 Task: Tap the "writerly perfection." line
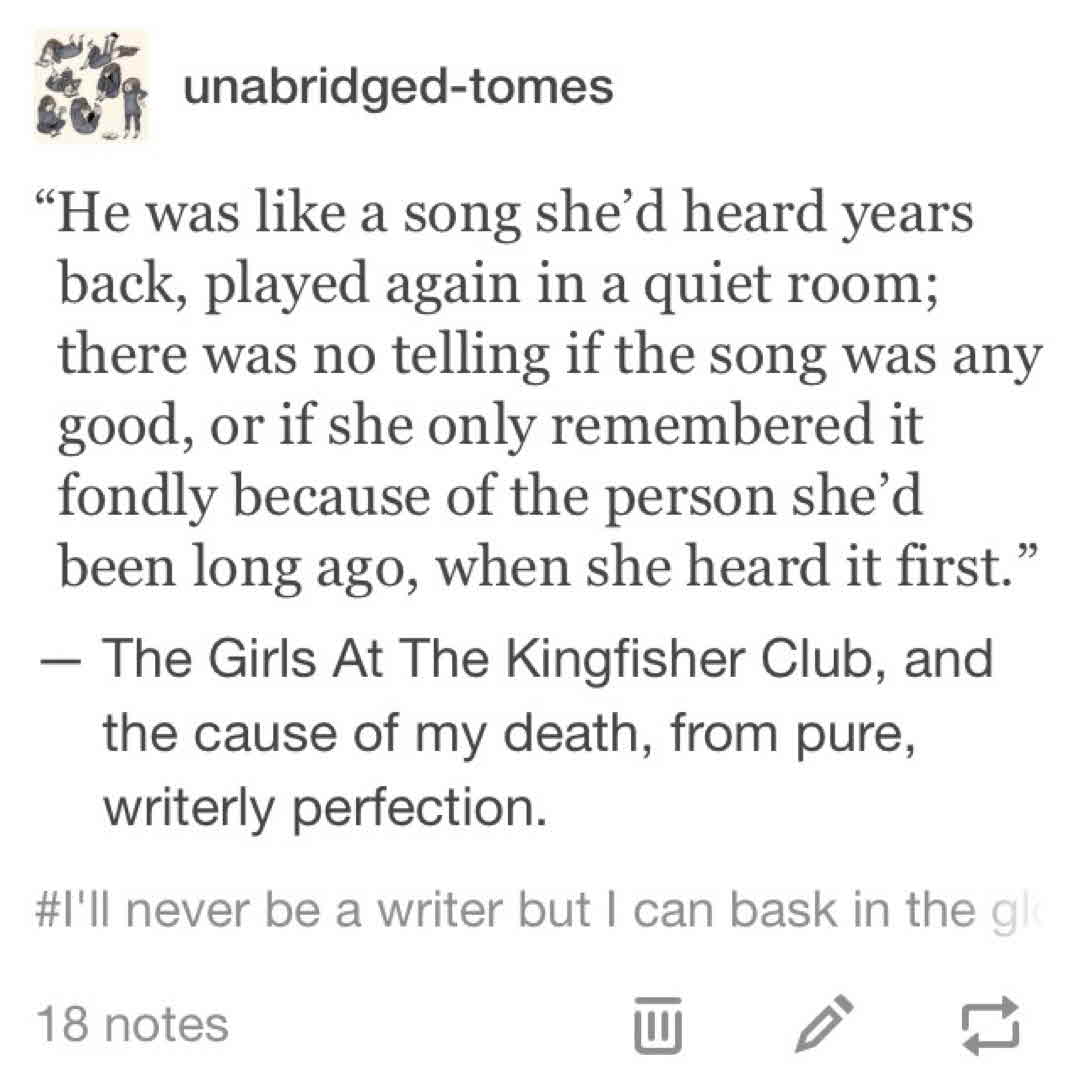point(325,809)
